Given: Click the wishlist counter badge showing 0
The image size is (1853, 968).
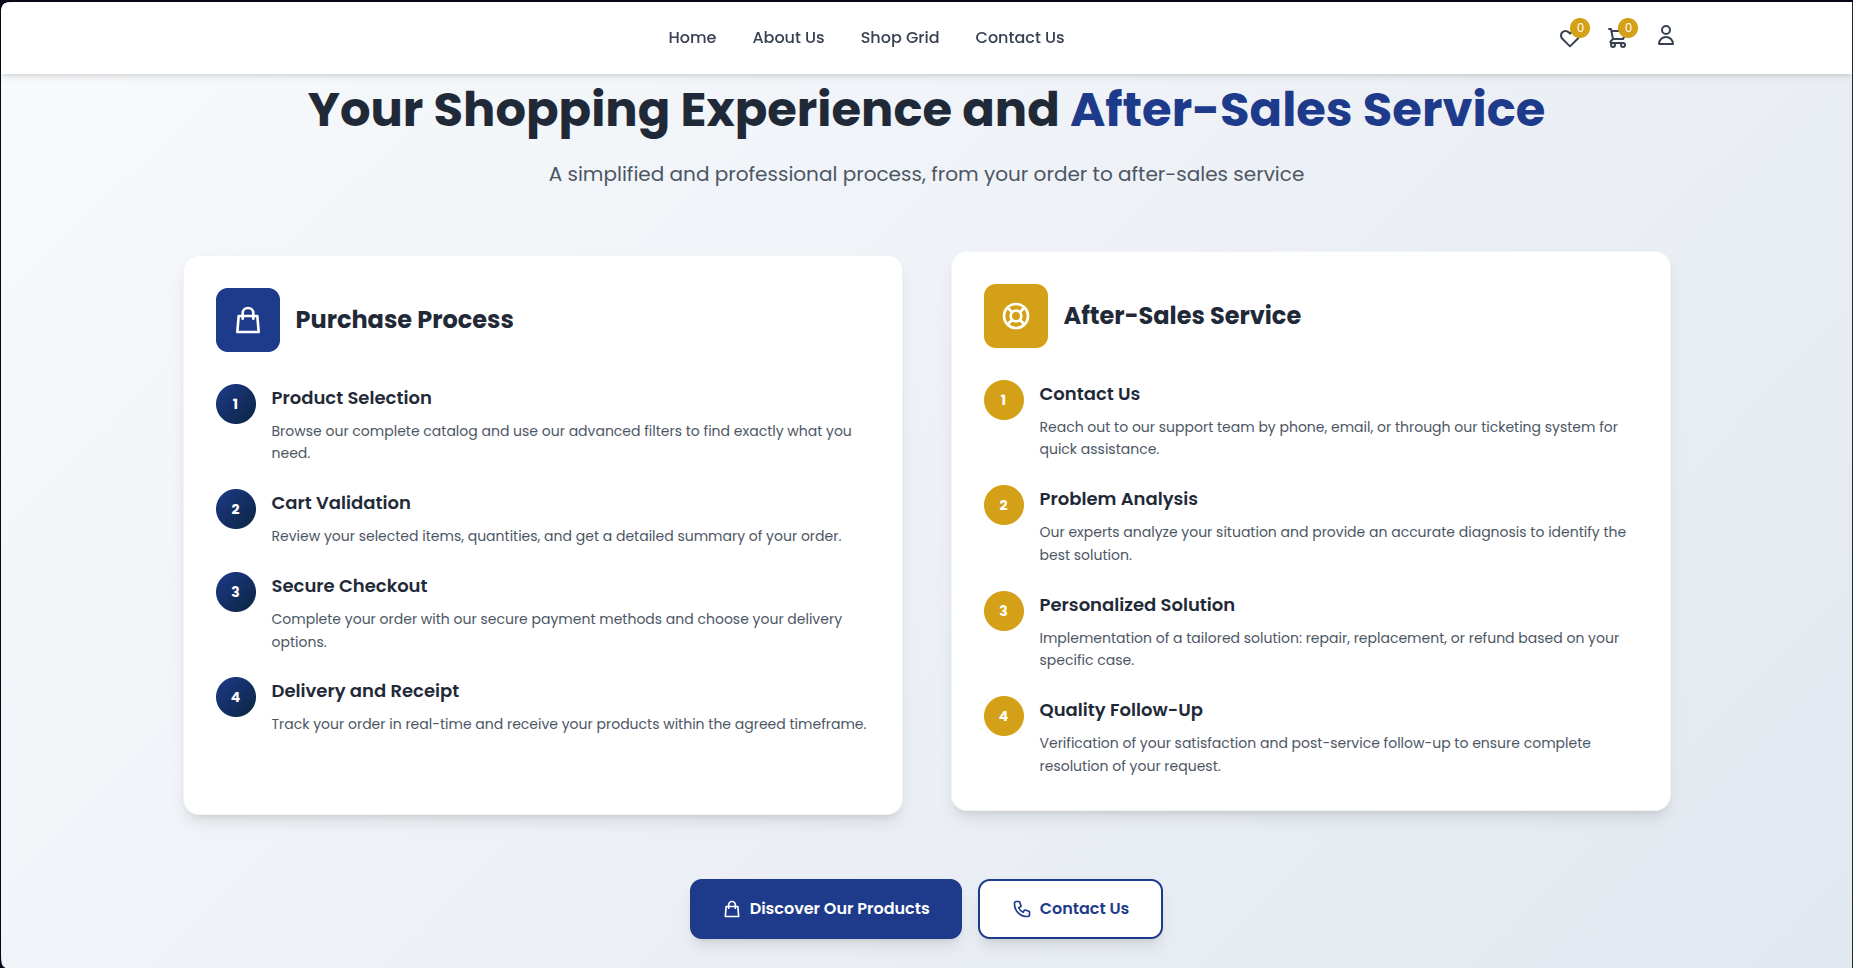Looking at the screenshot, I should pyautogui.click(x=1582, y=26).
